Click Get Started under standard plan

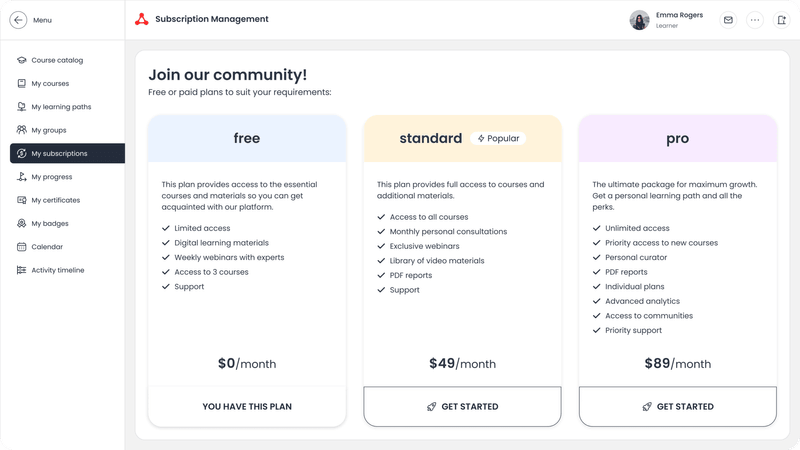coord(462,407)
